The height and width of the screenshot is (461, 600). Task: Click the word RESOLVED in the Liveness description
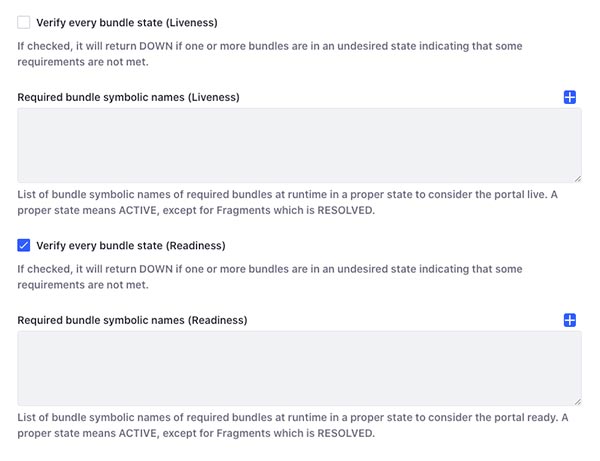[345, 210]
